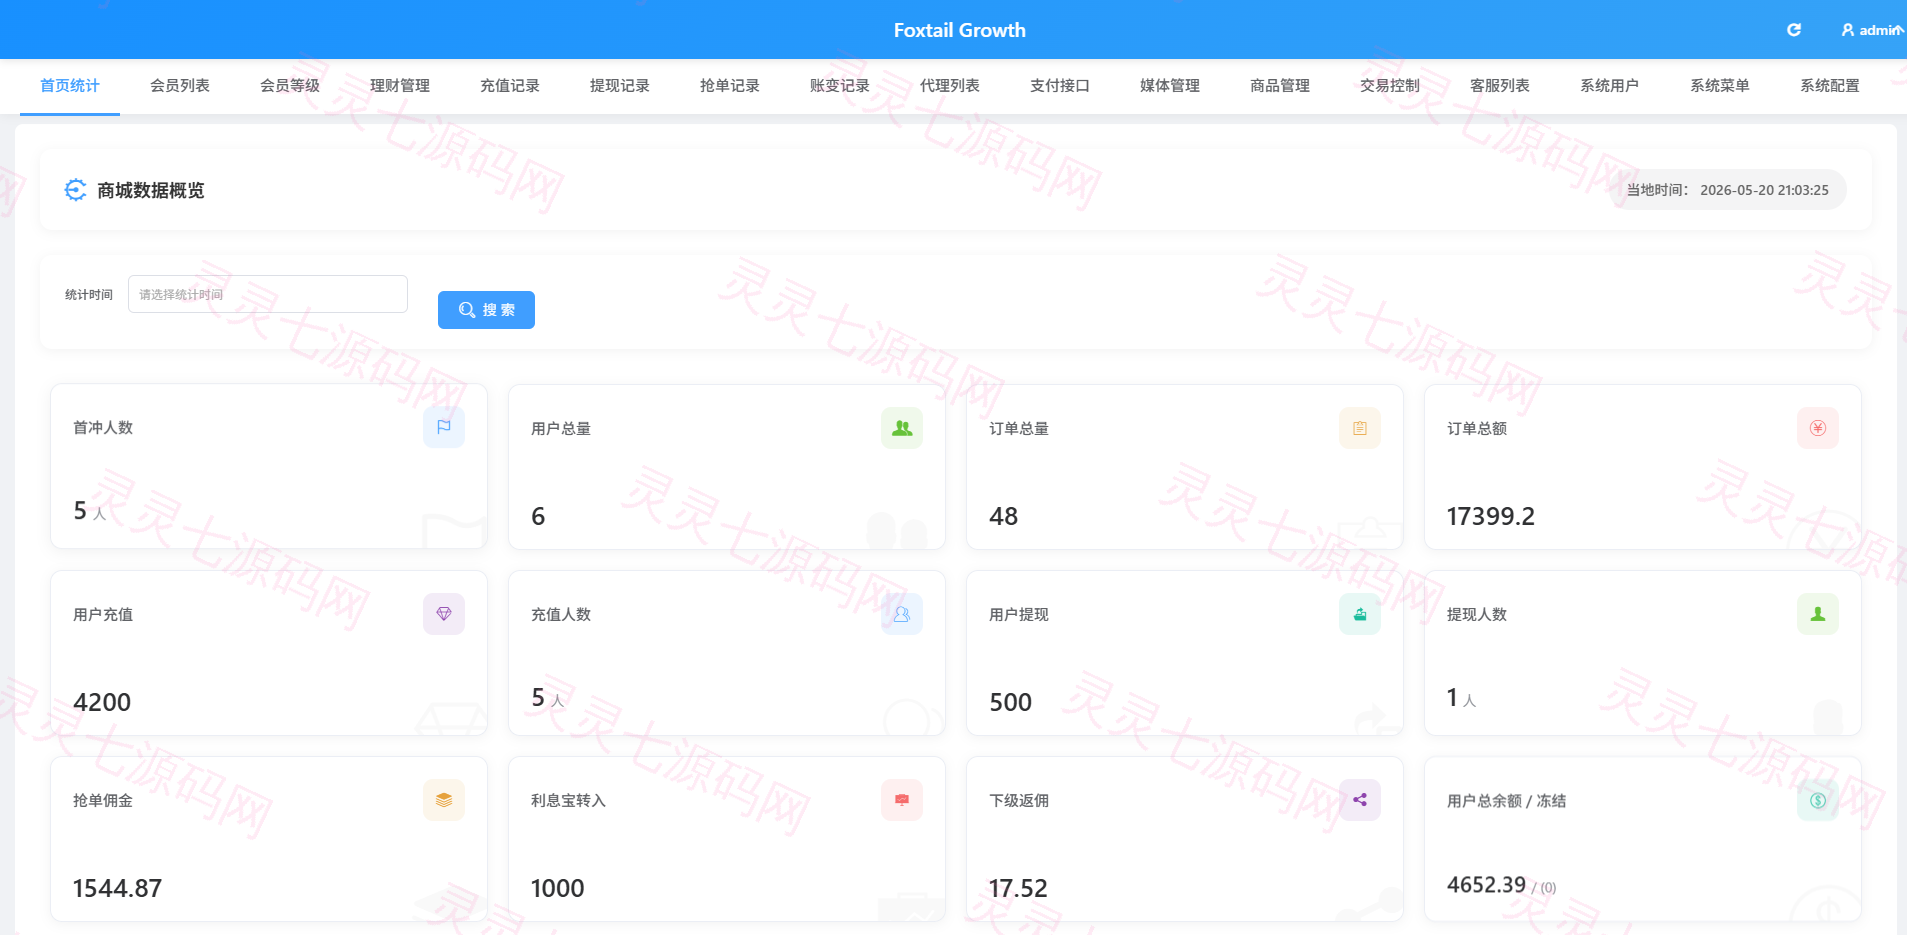Click the 4652.39 balance value

pyautogui.click(x=1486, y=885)
